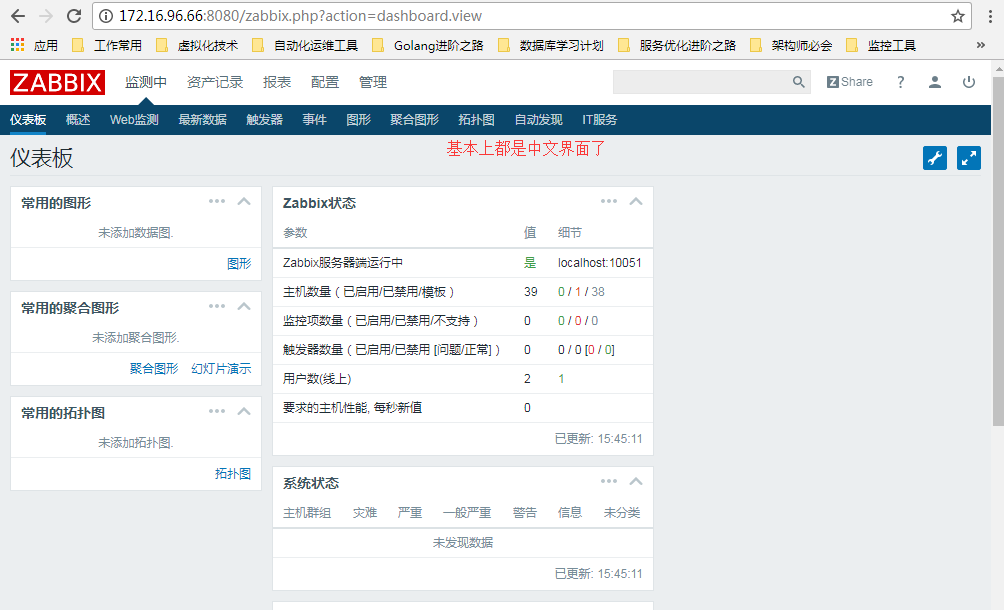Image resolution: width=1004 pixels, height=610 pixels.
Task: Follow the 聚合图形 link in favorites widget
Action: tap(154, 369)
